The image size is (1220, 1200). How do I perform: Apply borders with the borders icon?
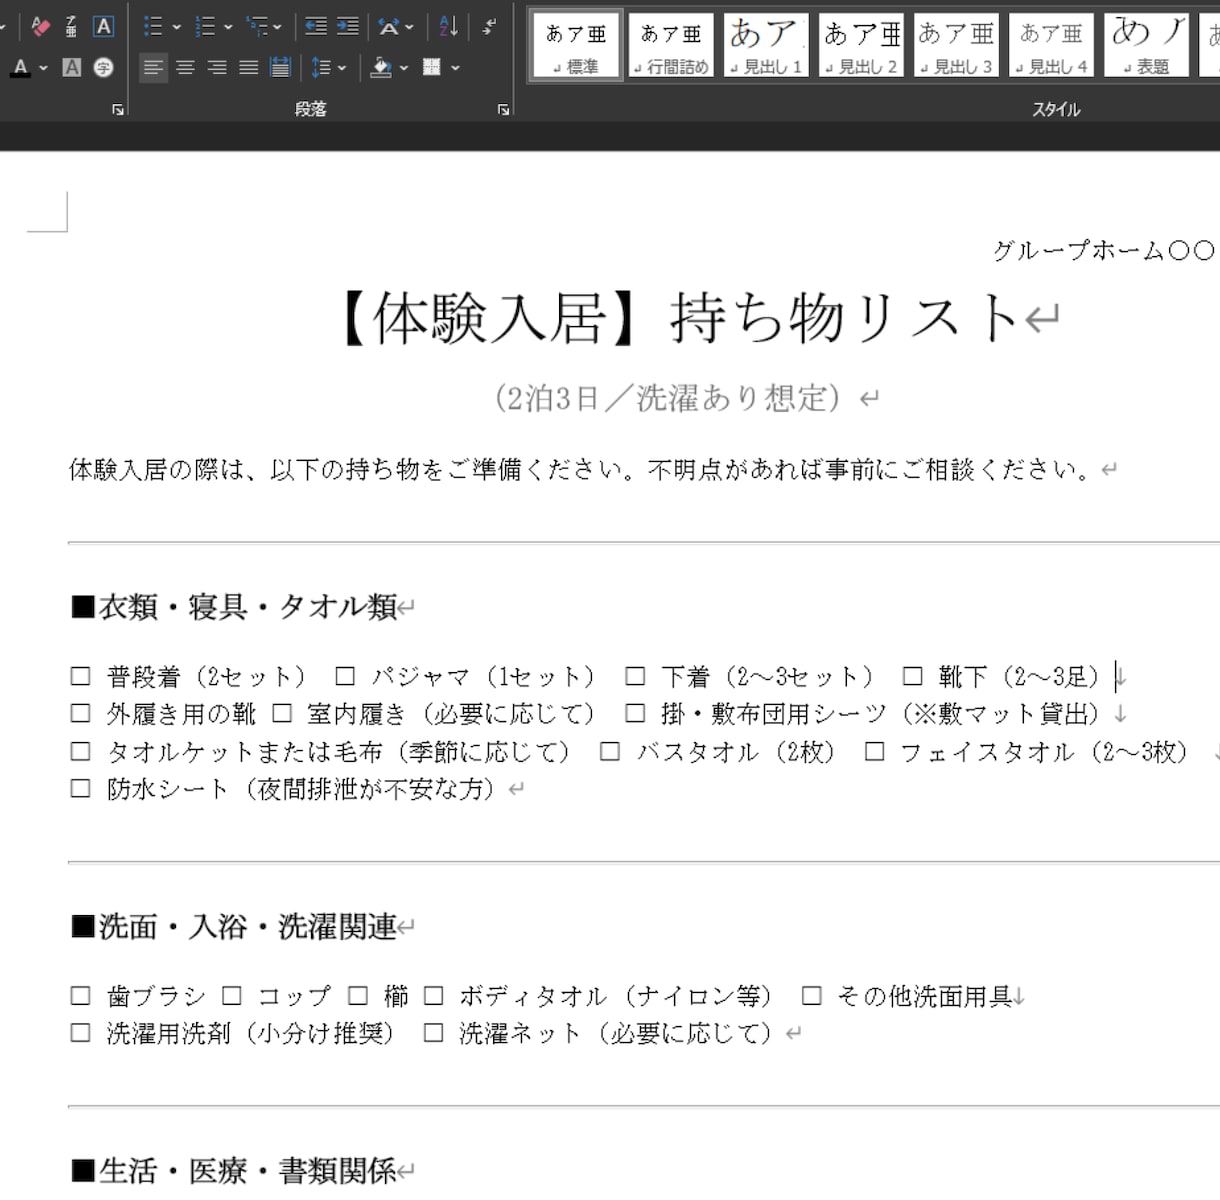[x=432, y=68]
